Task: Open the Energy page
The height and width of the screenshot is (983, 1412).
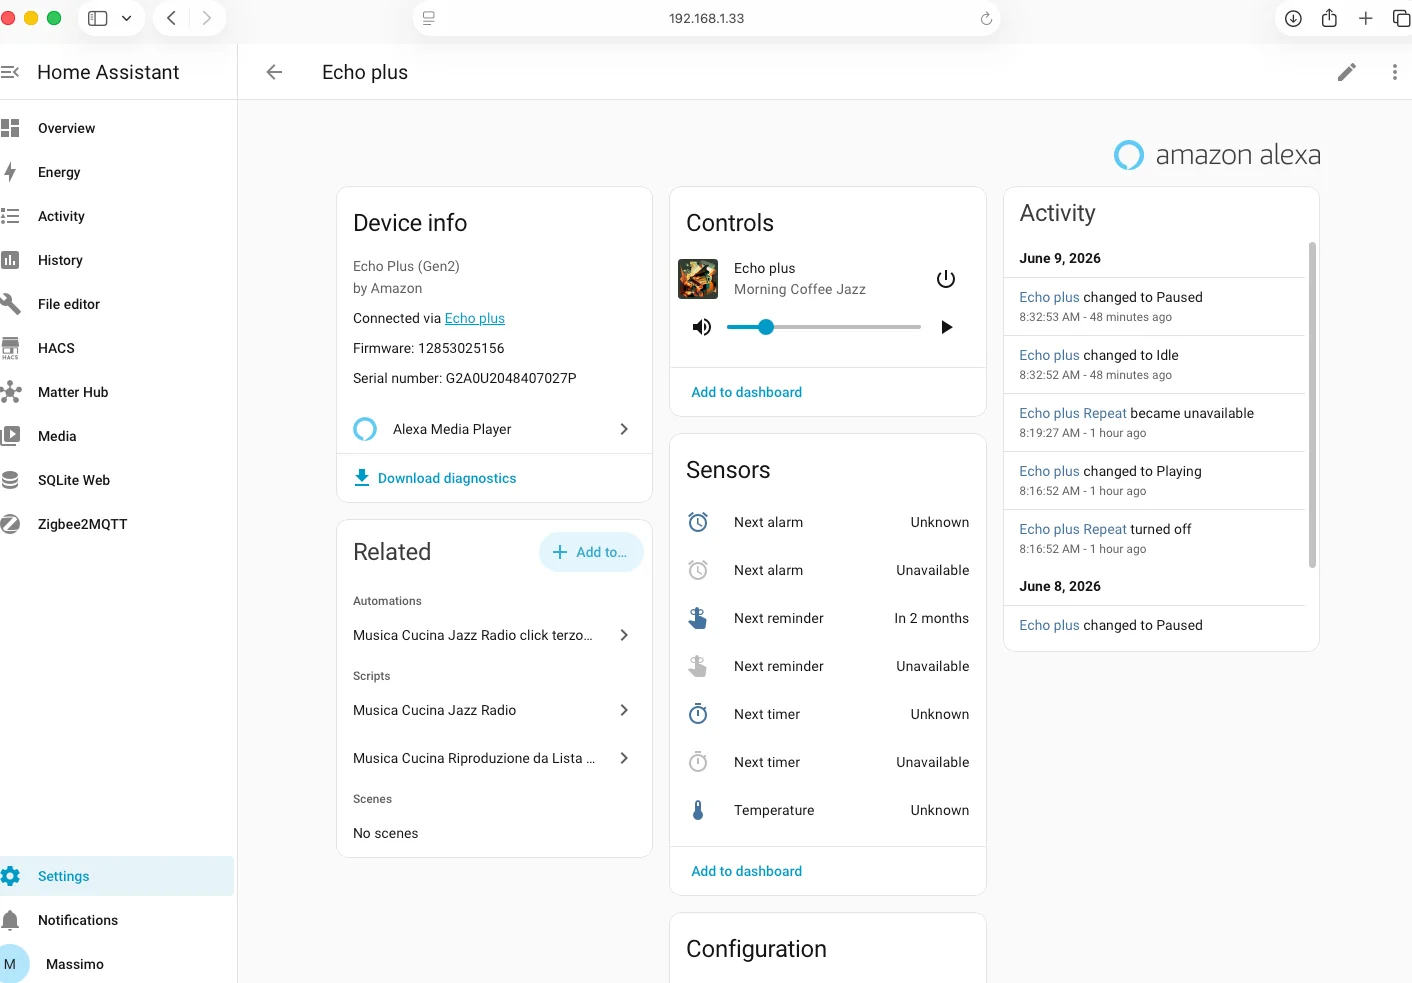Action: 117,172
